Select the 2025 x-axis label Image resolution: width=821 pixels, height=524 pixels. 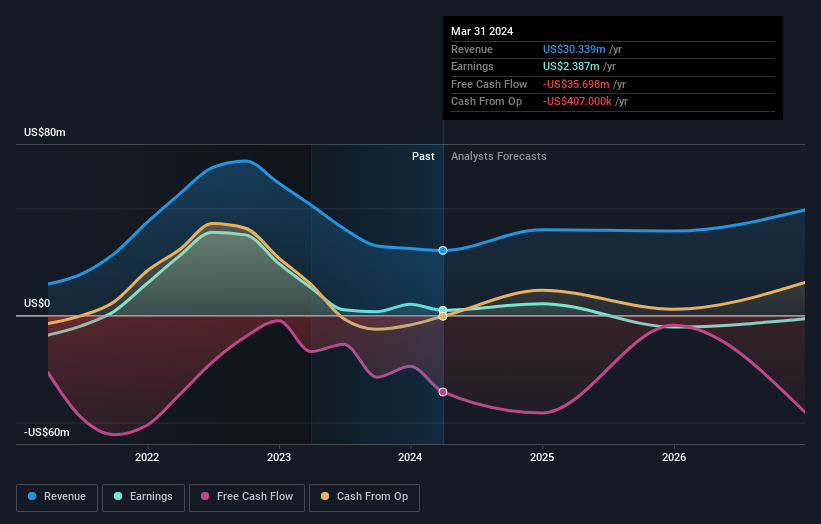pyautogui.click(x=542, y=458)
